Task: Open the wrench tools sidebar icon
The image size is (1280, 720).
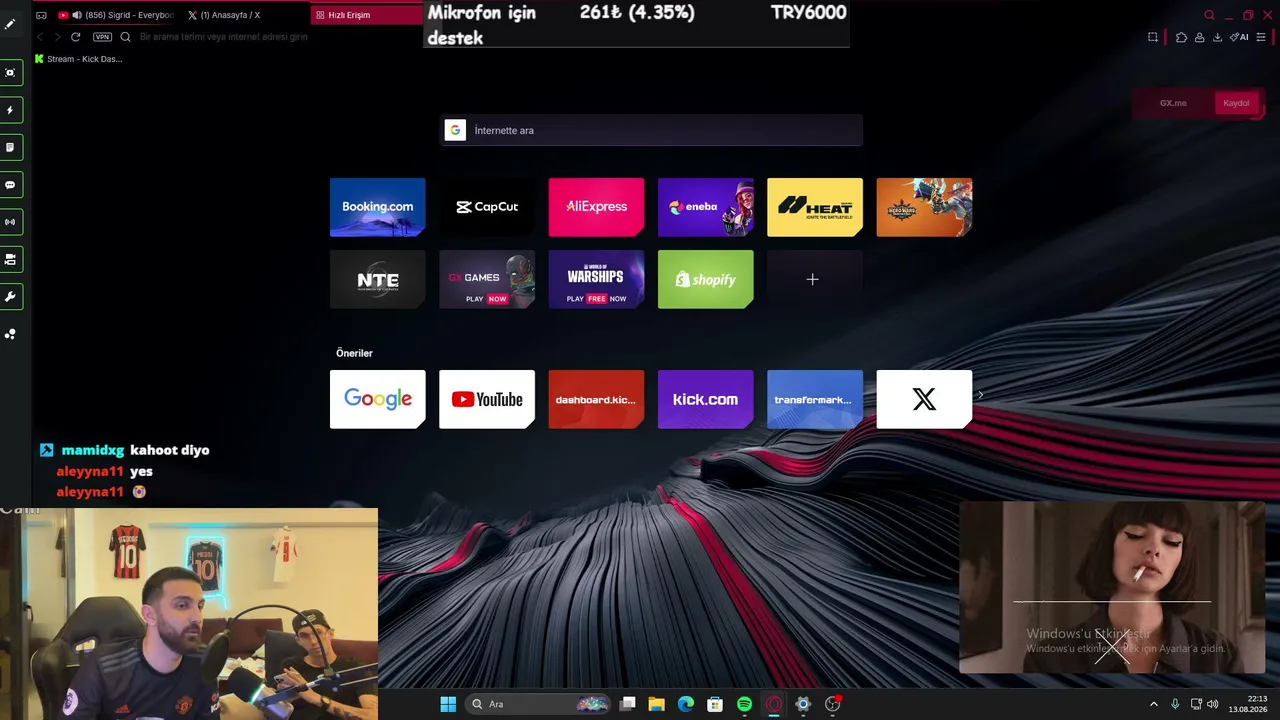Action: pyautogui.click(x=10, y=297)
